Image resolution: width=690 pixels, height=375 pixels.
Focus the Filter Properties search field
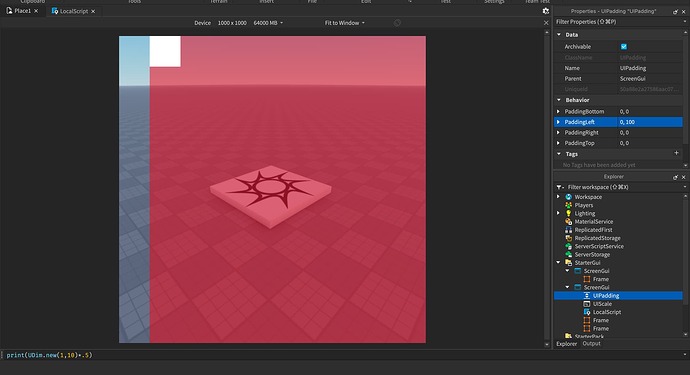pos(617,22)
